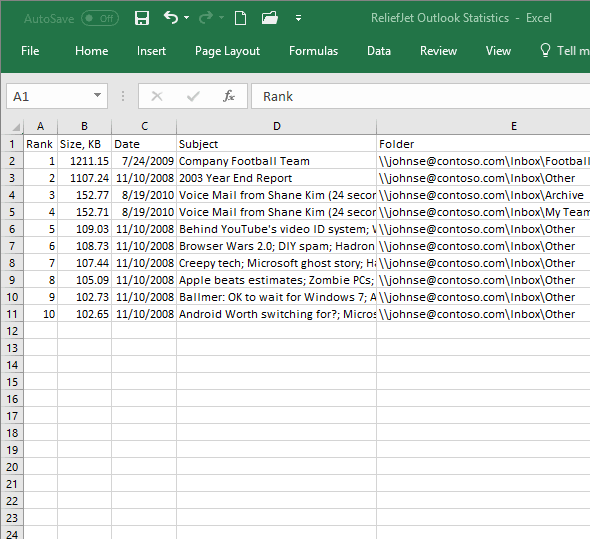The height and width of the screenshot is (539, 590).
Task: Click the formula bar containing Rank
Action: point(420,96)
